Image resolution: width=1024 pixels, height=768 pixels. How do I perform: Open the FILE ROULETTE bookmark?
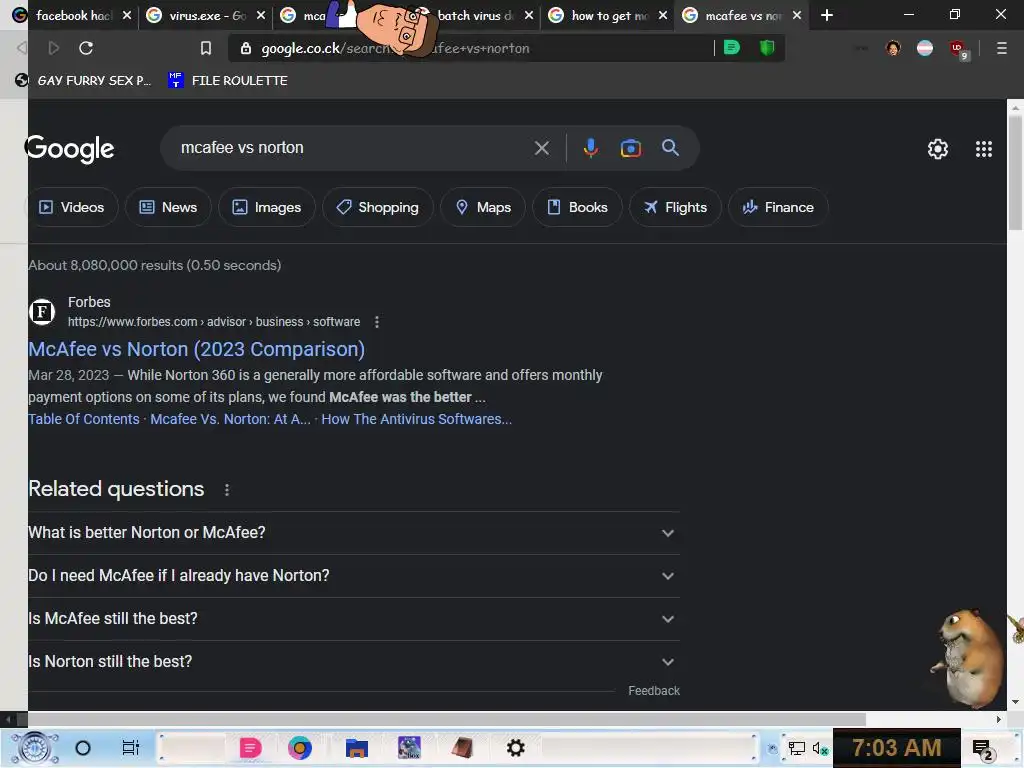(228, 80)
